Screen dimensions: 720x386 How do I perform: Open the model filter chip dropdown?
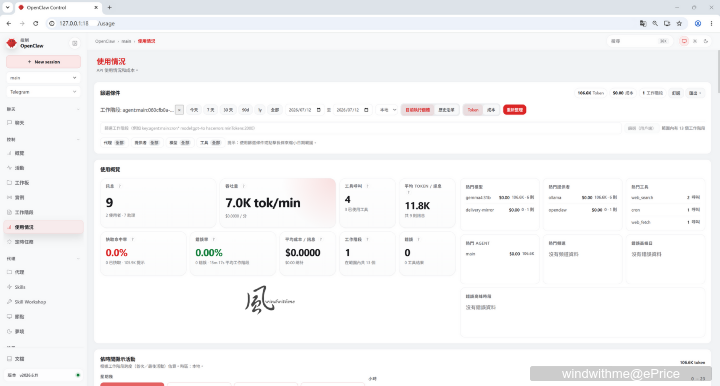coord(180,143)
